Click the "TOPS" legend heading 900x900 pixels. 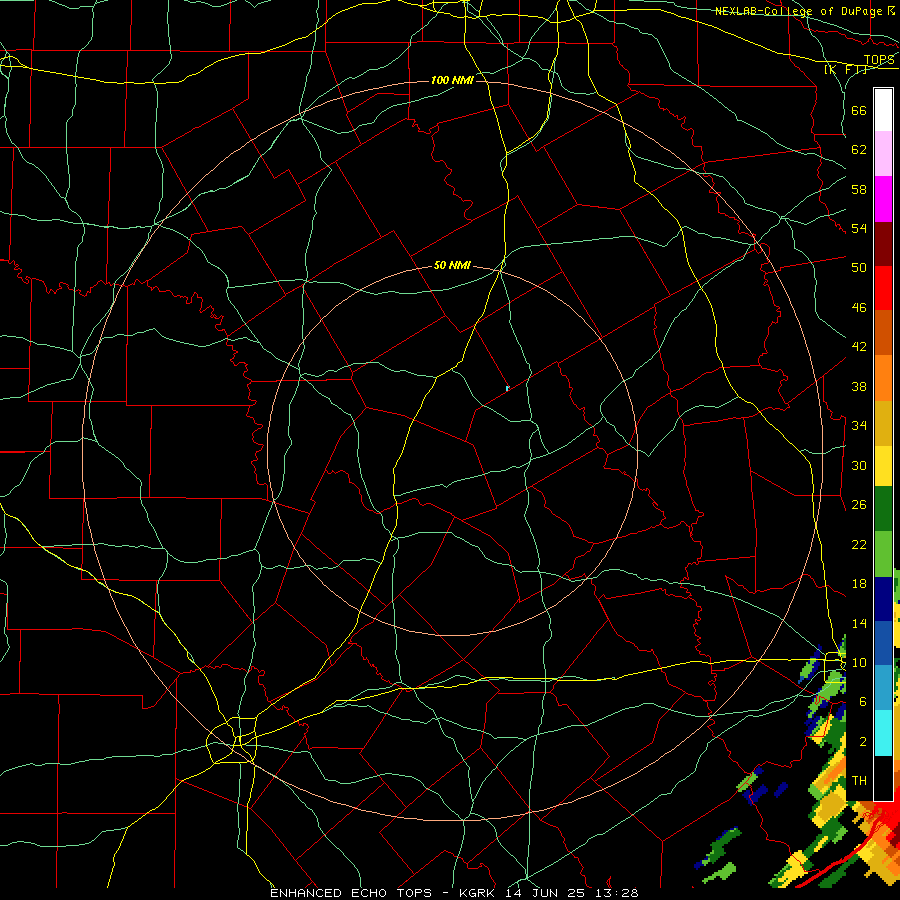[879, 59]
